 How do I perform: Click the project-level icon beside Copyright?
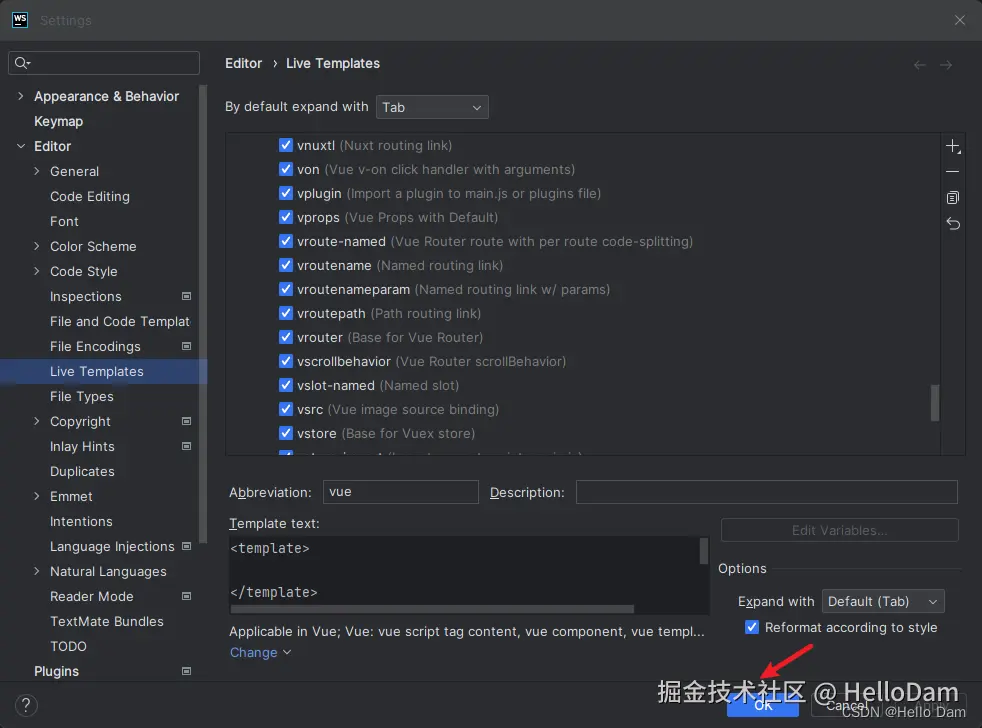(186, 422)
